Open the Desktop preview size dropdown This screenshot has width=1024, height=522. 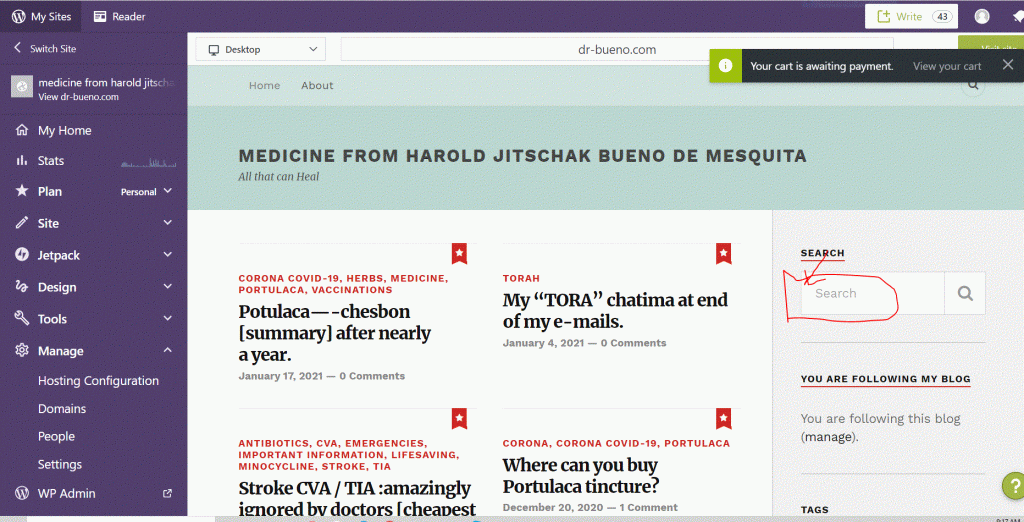[260, 49]
